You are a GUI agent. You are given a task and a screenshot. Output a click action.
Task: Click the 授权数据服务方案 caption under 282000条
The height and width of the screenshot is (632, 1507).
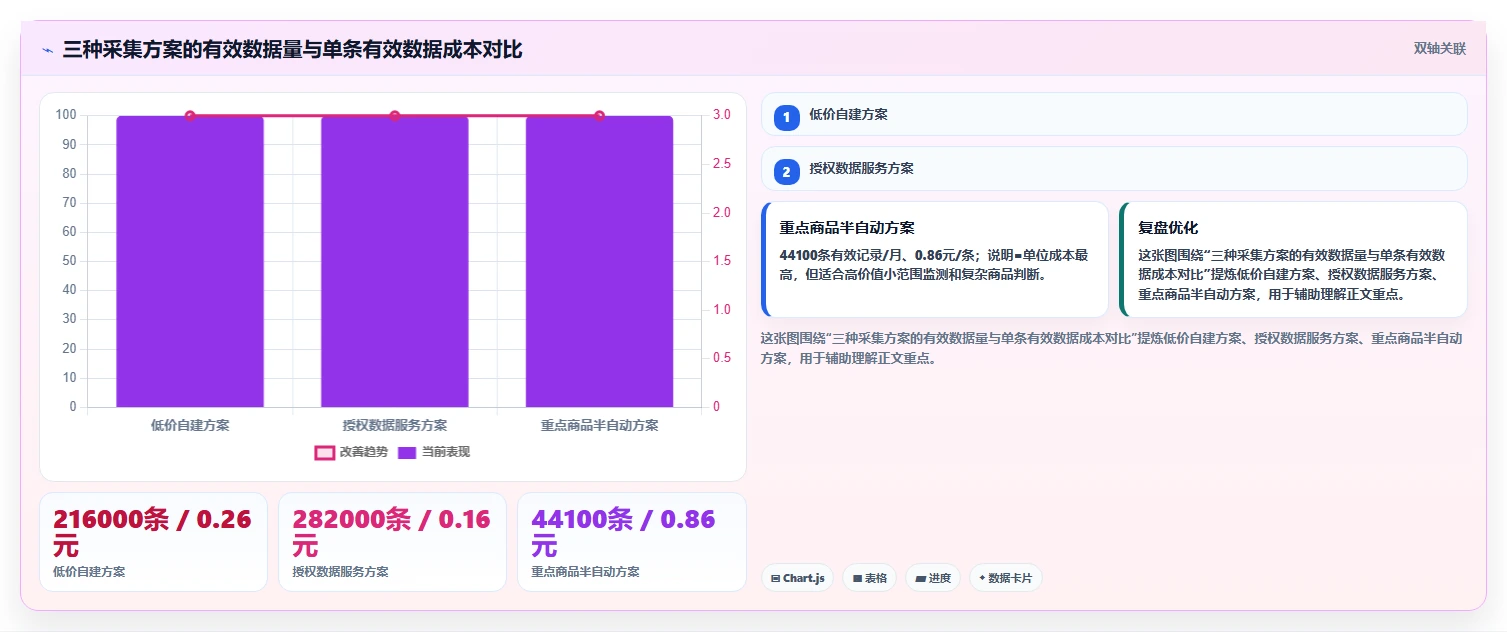point(340,572)
